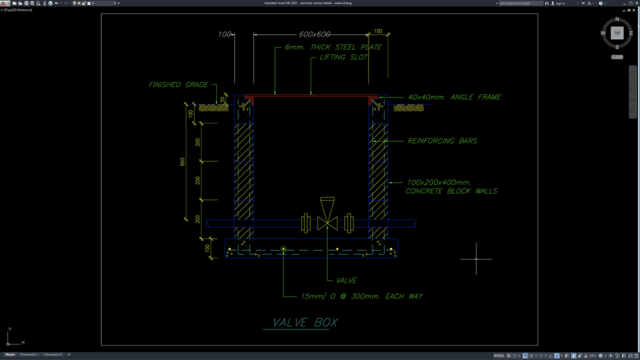This screenshot has height=360, width=640.
Task: Expand polar tracking angle dropdown arrow
Action: click(536, 356)
